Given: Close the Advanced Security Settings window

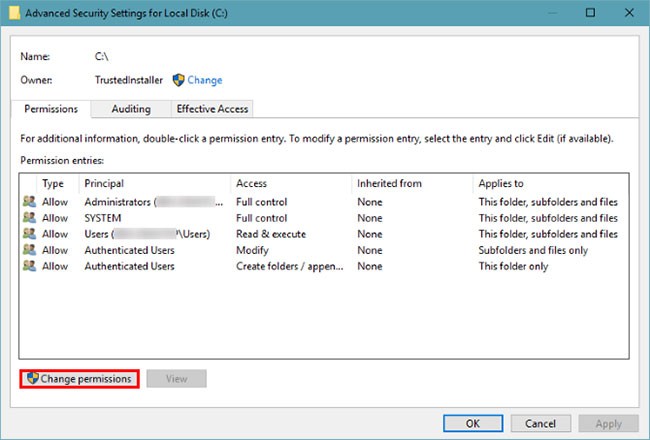Looking at the screenshot, I should click(627, 13).
